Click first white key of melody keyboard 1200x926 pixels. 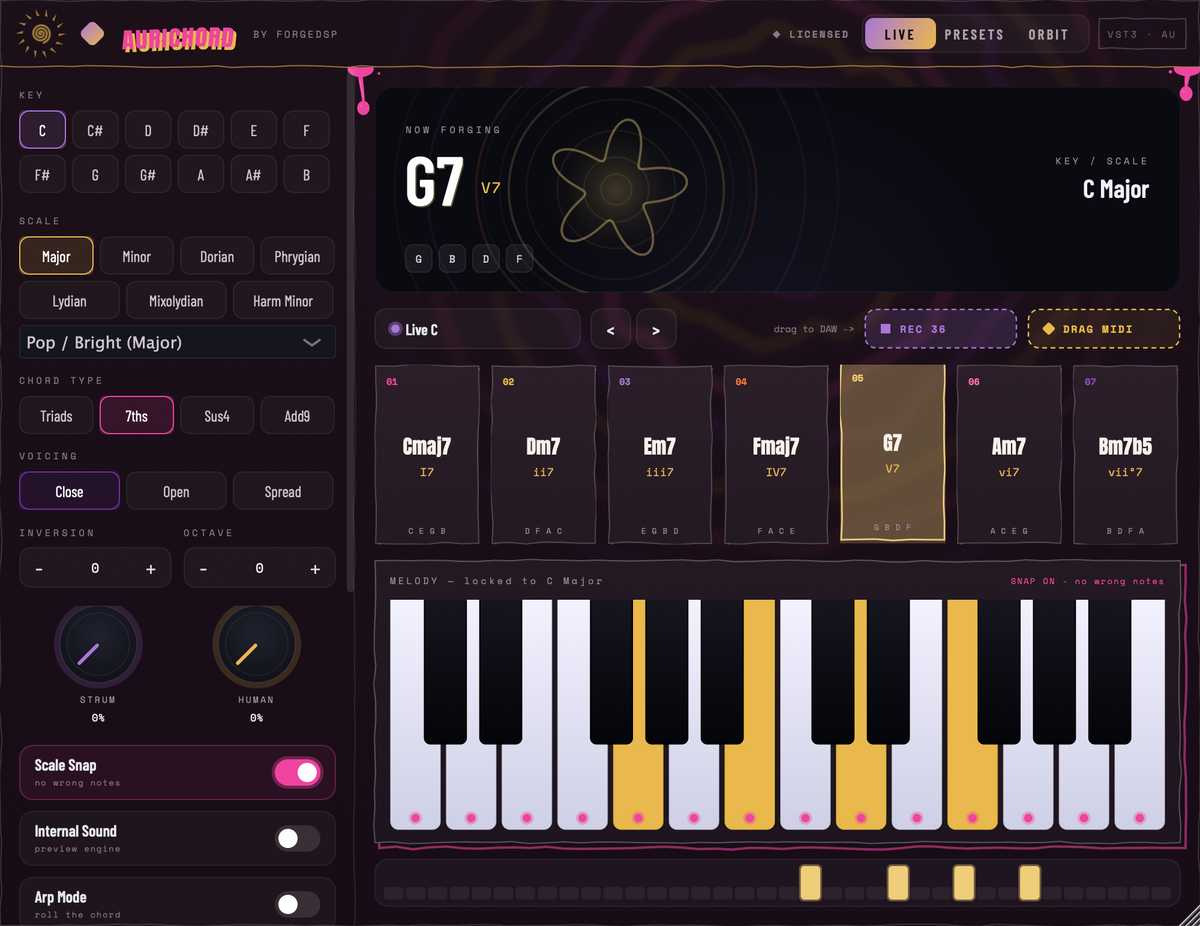(x=415, y=786)
